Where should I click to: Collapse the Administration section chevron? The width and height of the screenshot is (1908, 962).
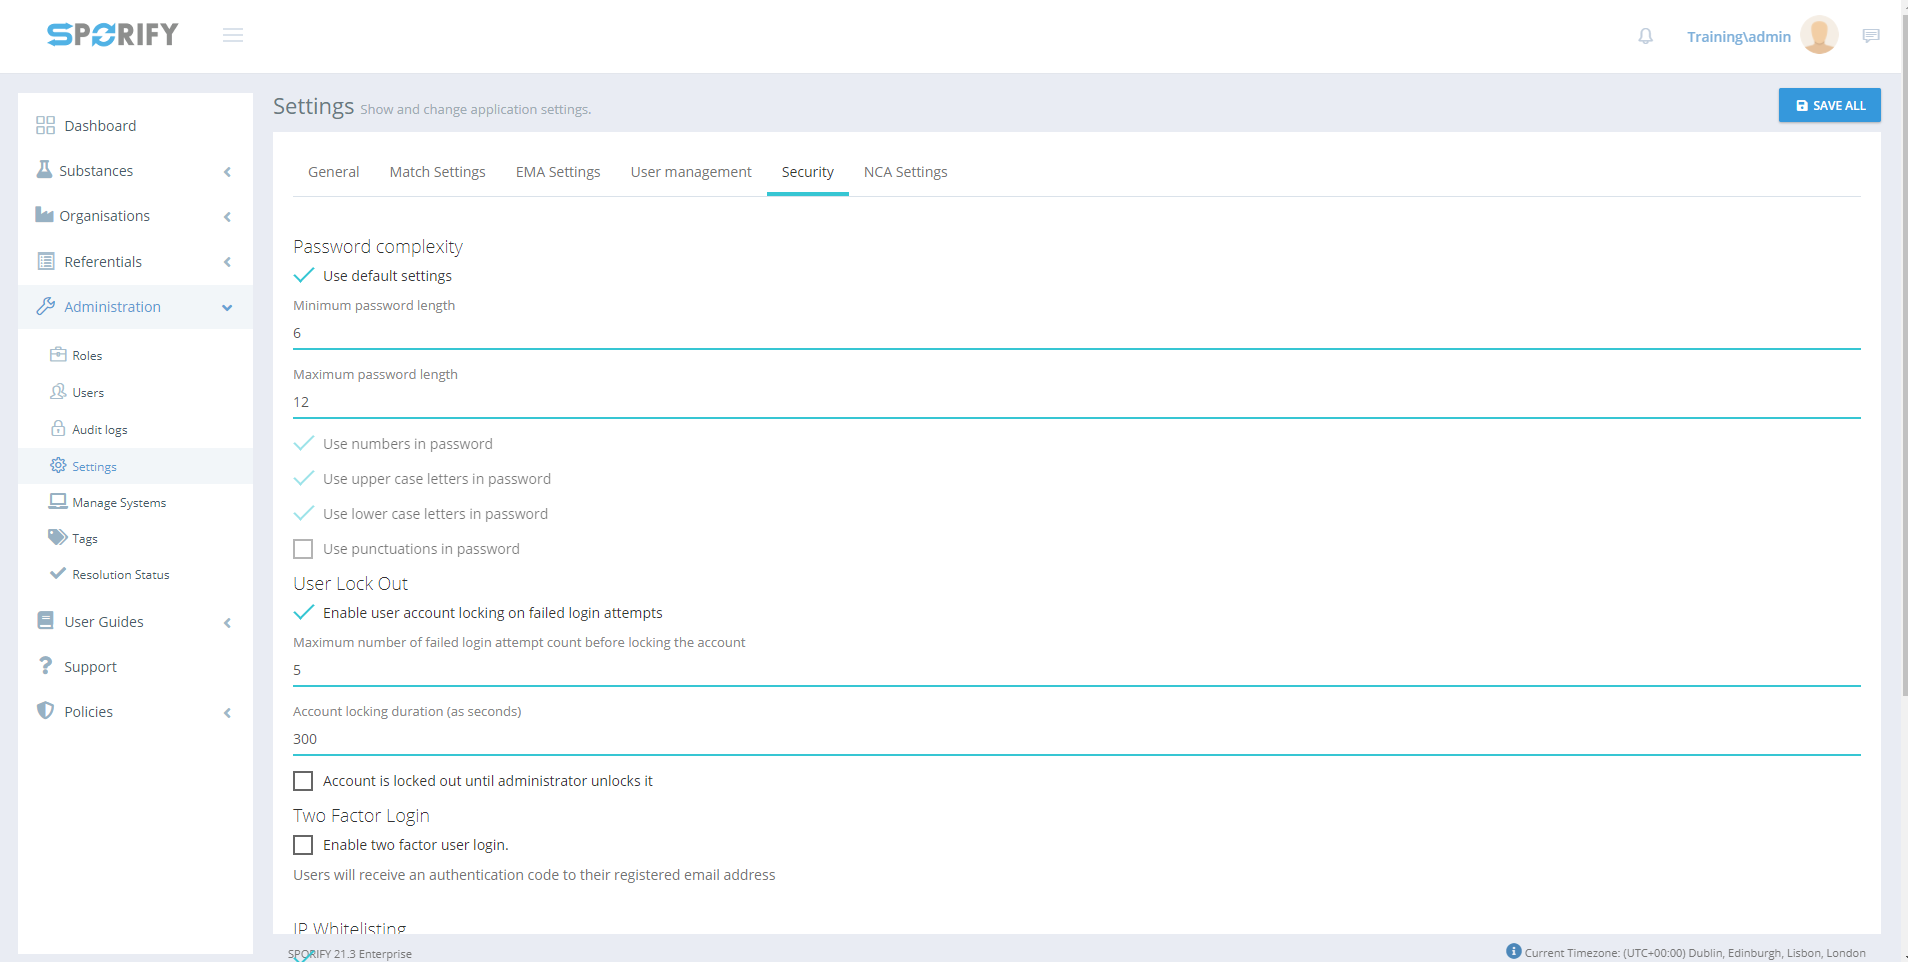tap(227, 308)
